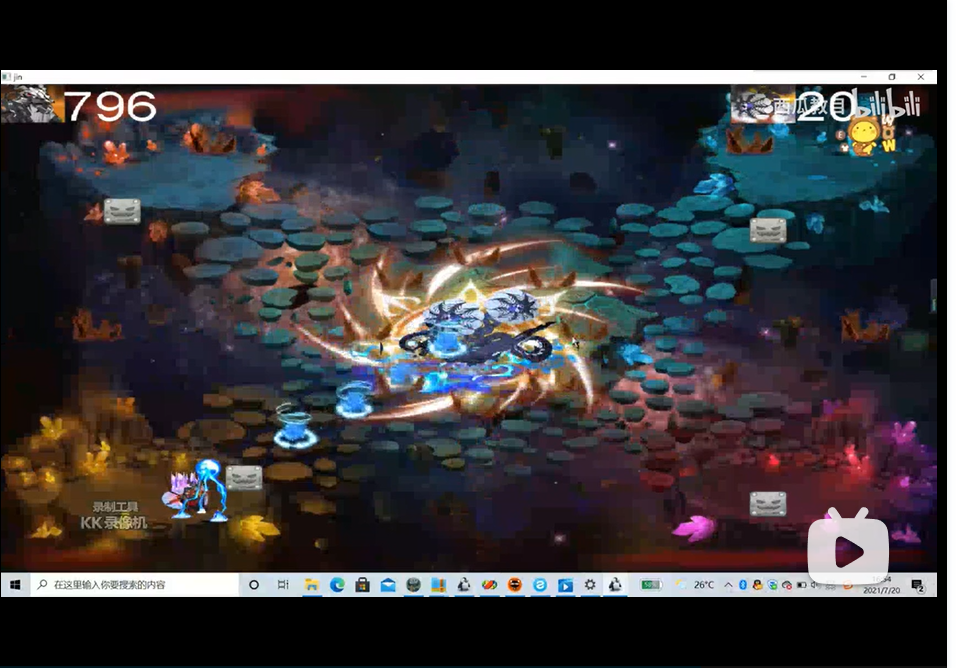Screen dimensions: 975x668
Task: Click the player avatar portrait beside 796
Action: pyautogui.click(x=32, y=103)
